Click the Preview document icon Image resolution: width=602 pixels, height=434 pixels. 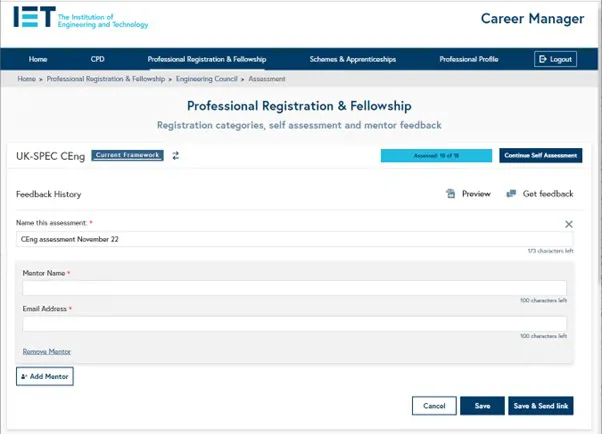[x=450, y=194]
